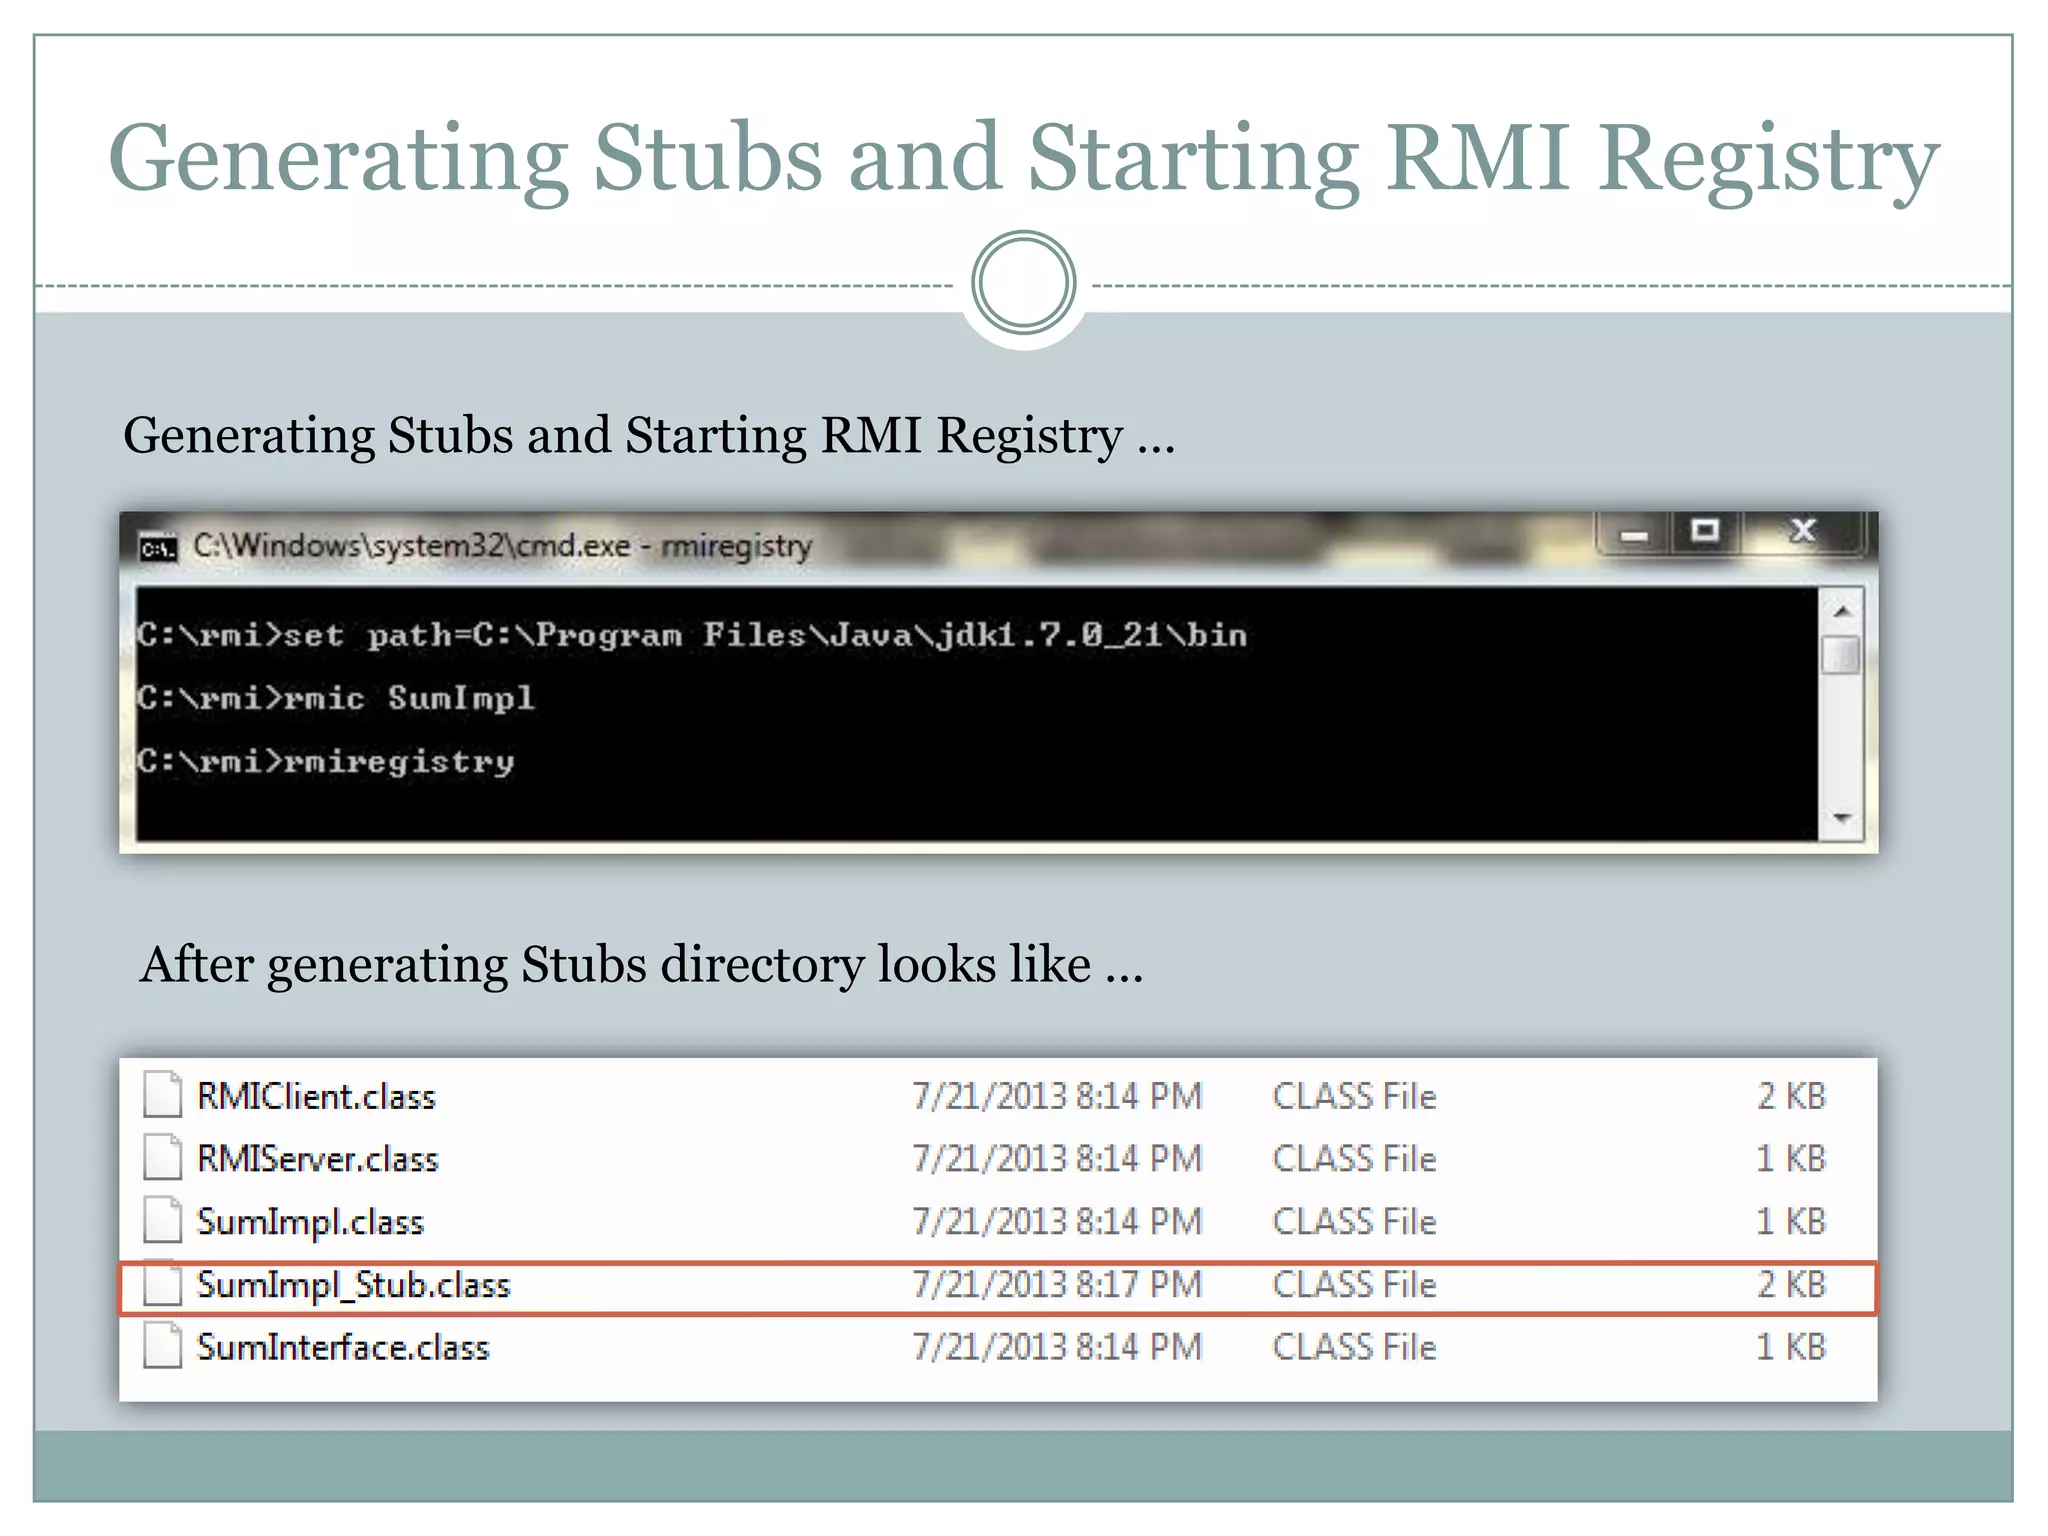Select the RMIClient.class file name

point(316,1097)
